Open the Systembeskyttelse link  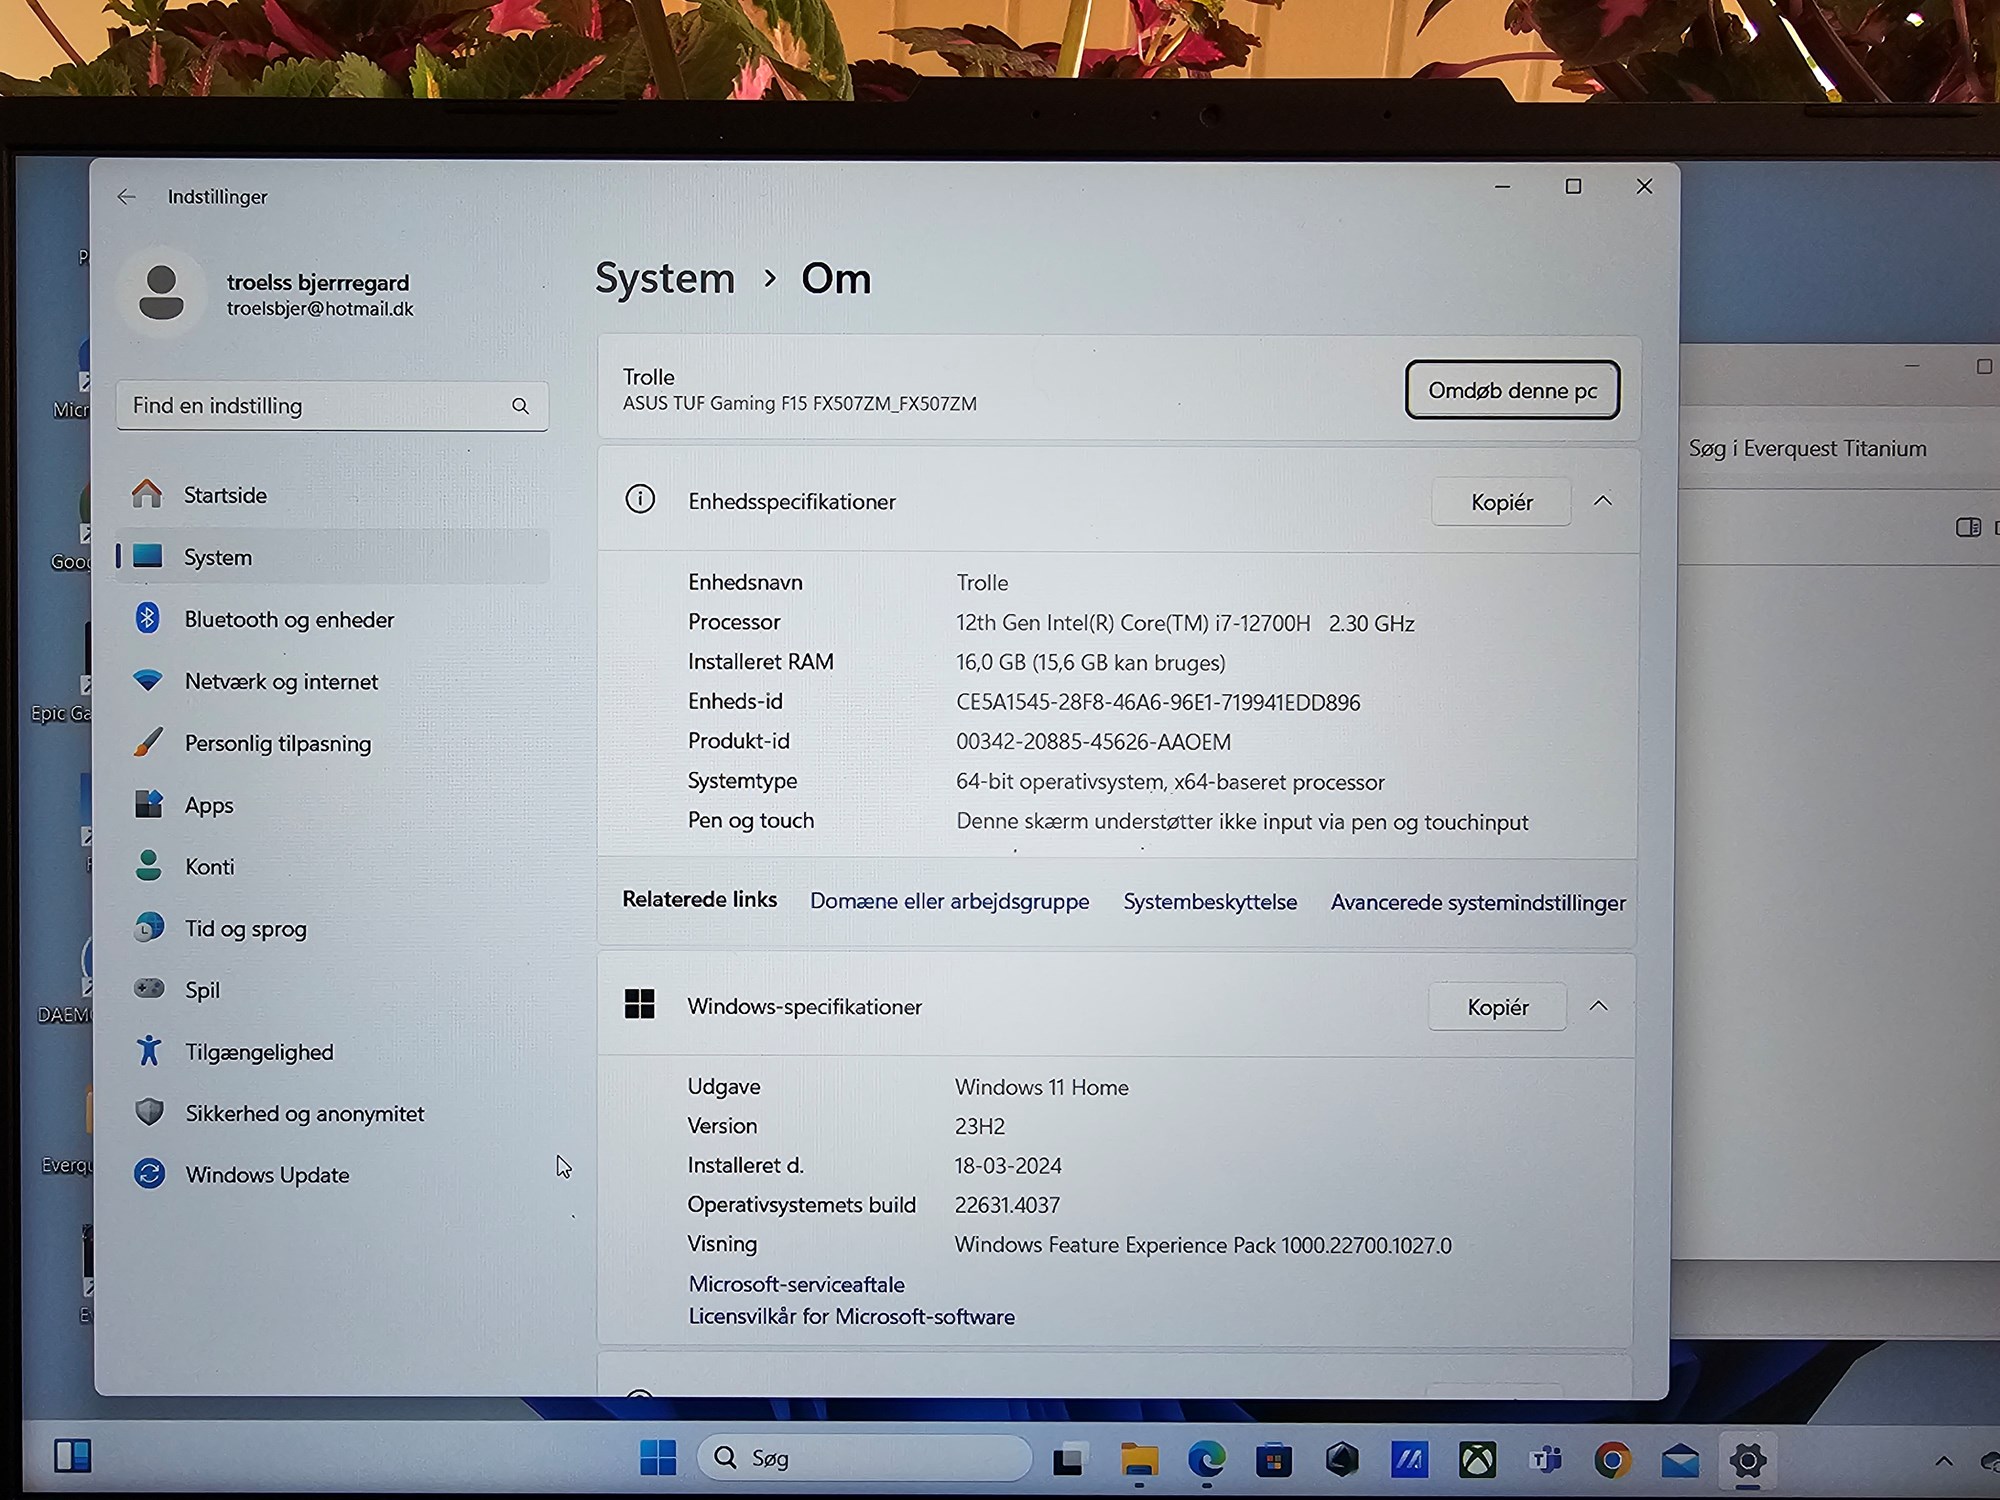coord(1210,902)
